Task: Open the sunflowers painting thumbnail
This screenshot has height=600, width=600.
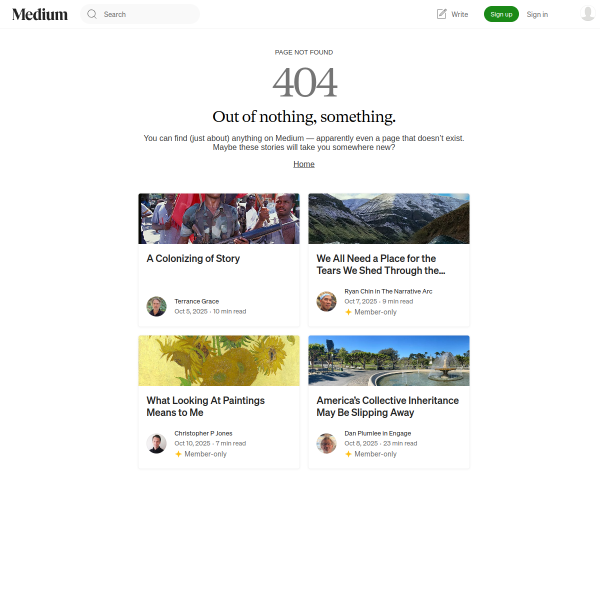Action: (219, 360)
